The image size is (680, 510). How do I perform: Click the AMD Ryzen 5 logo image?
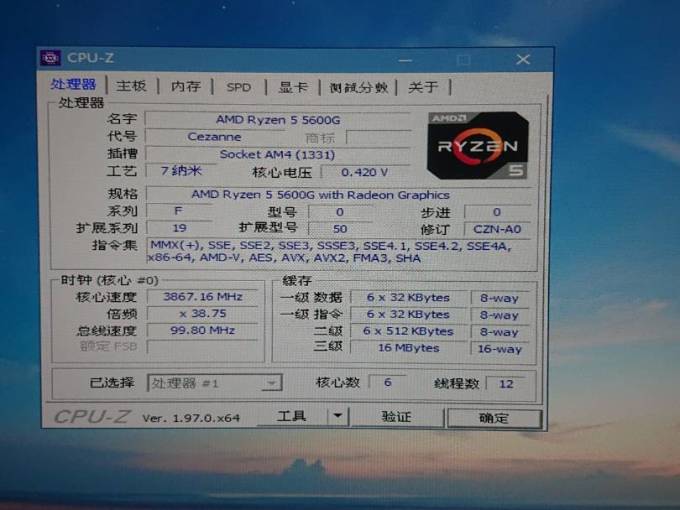pos(477,146)
